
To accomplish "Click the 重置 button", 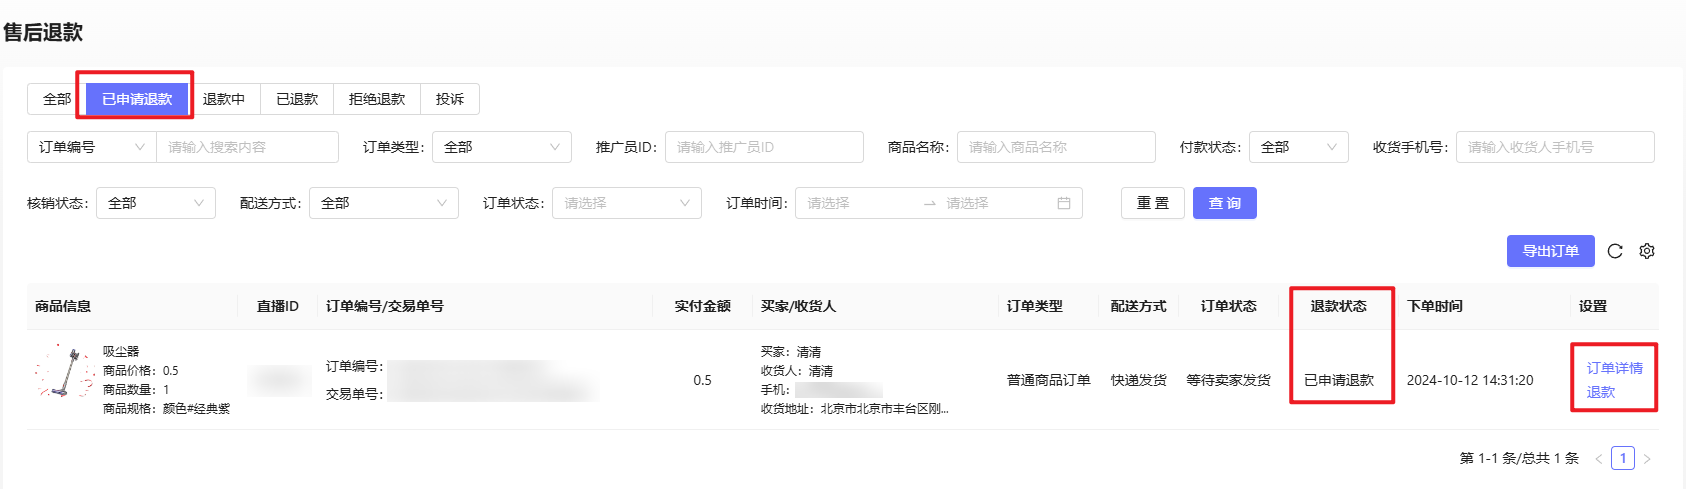I will click(x=1152, y=203).
